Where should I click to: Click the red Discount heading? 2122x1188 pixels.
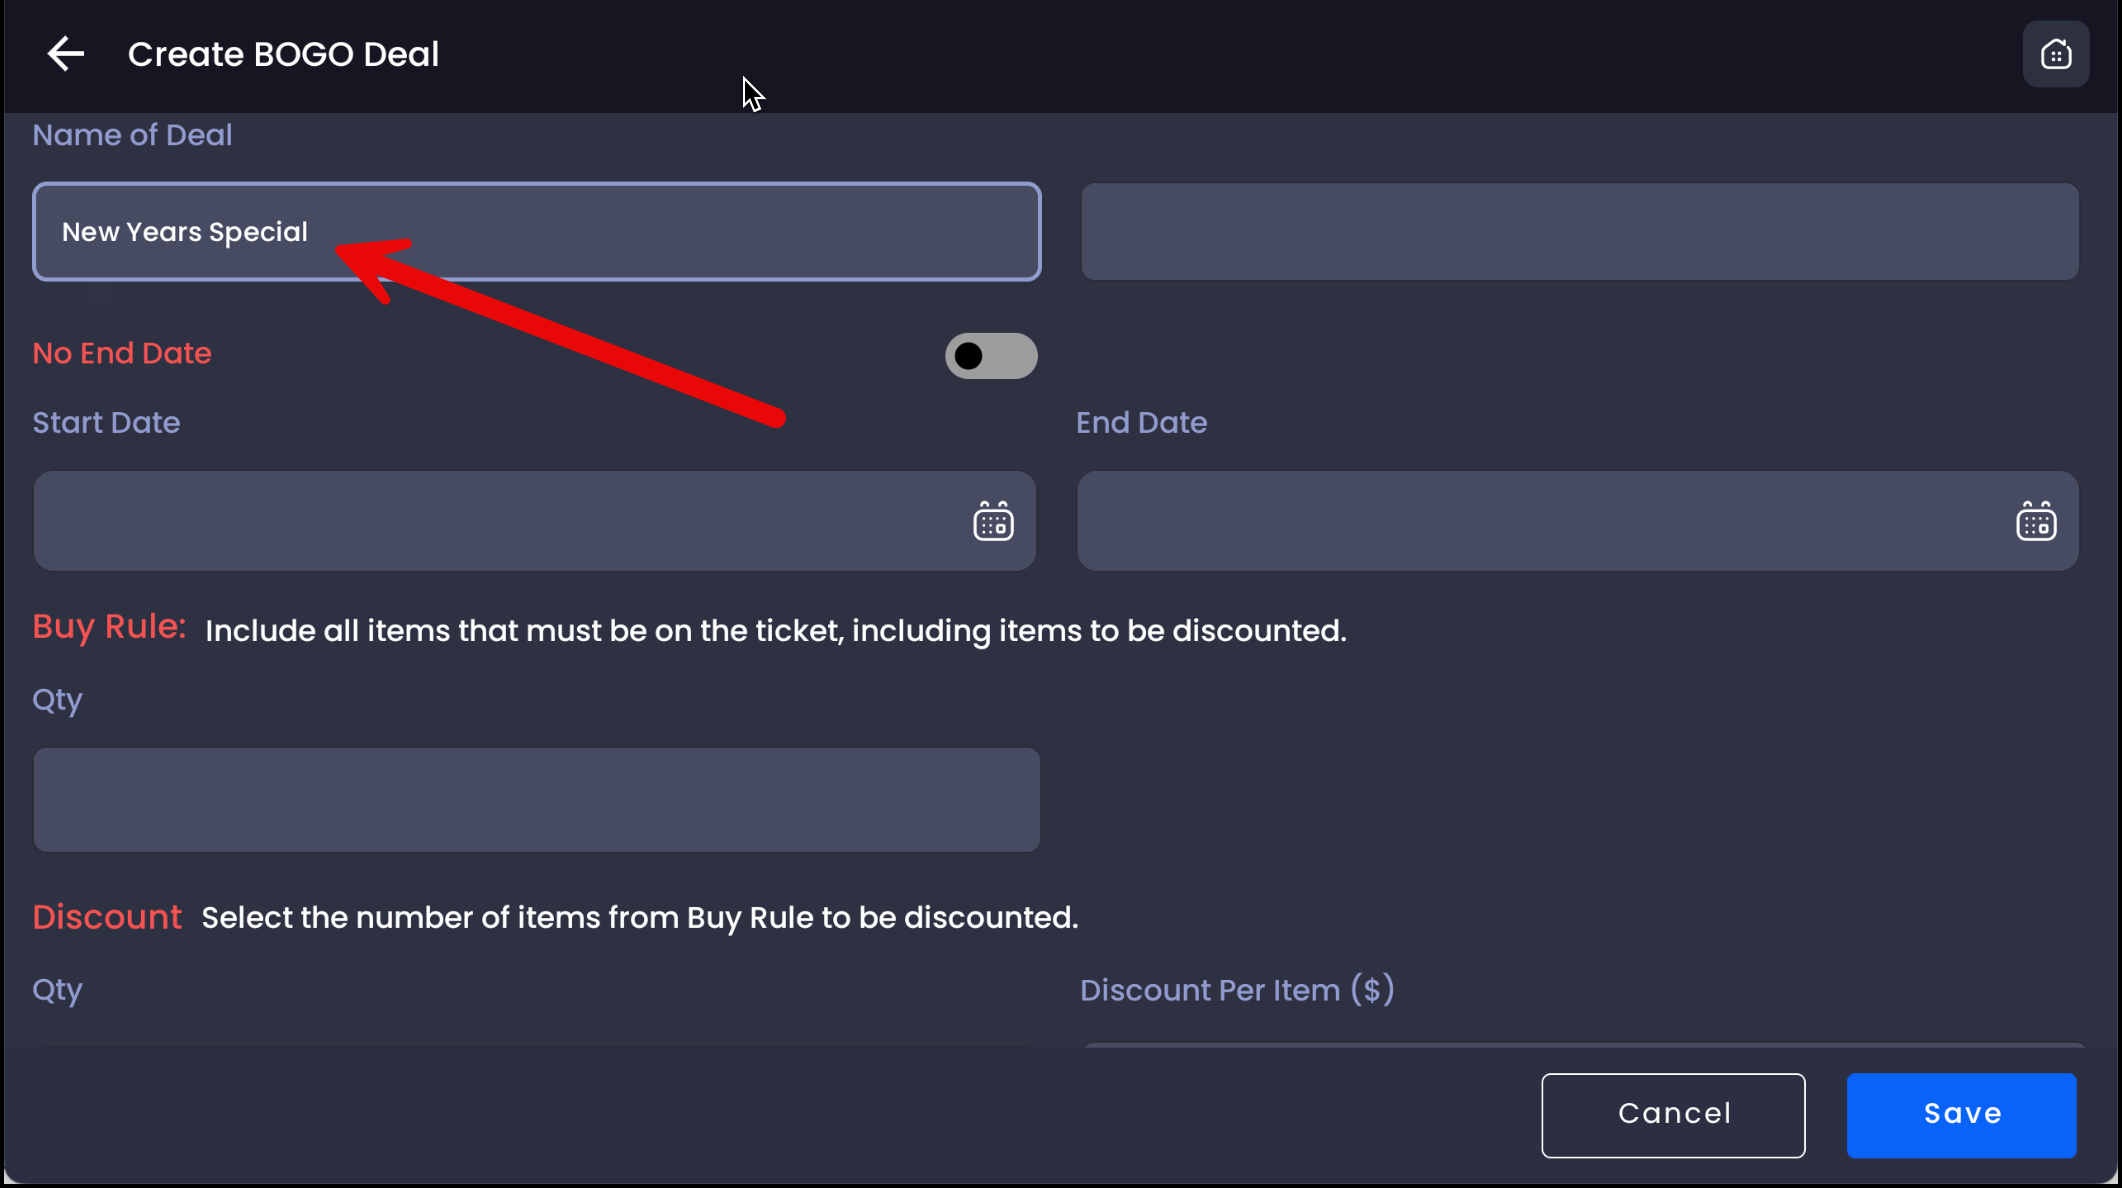click(x=107, y=917)
